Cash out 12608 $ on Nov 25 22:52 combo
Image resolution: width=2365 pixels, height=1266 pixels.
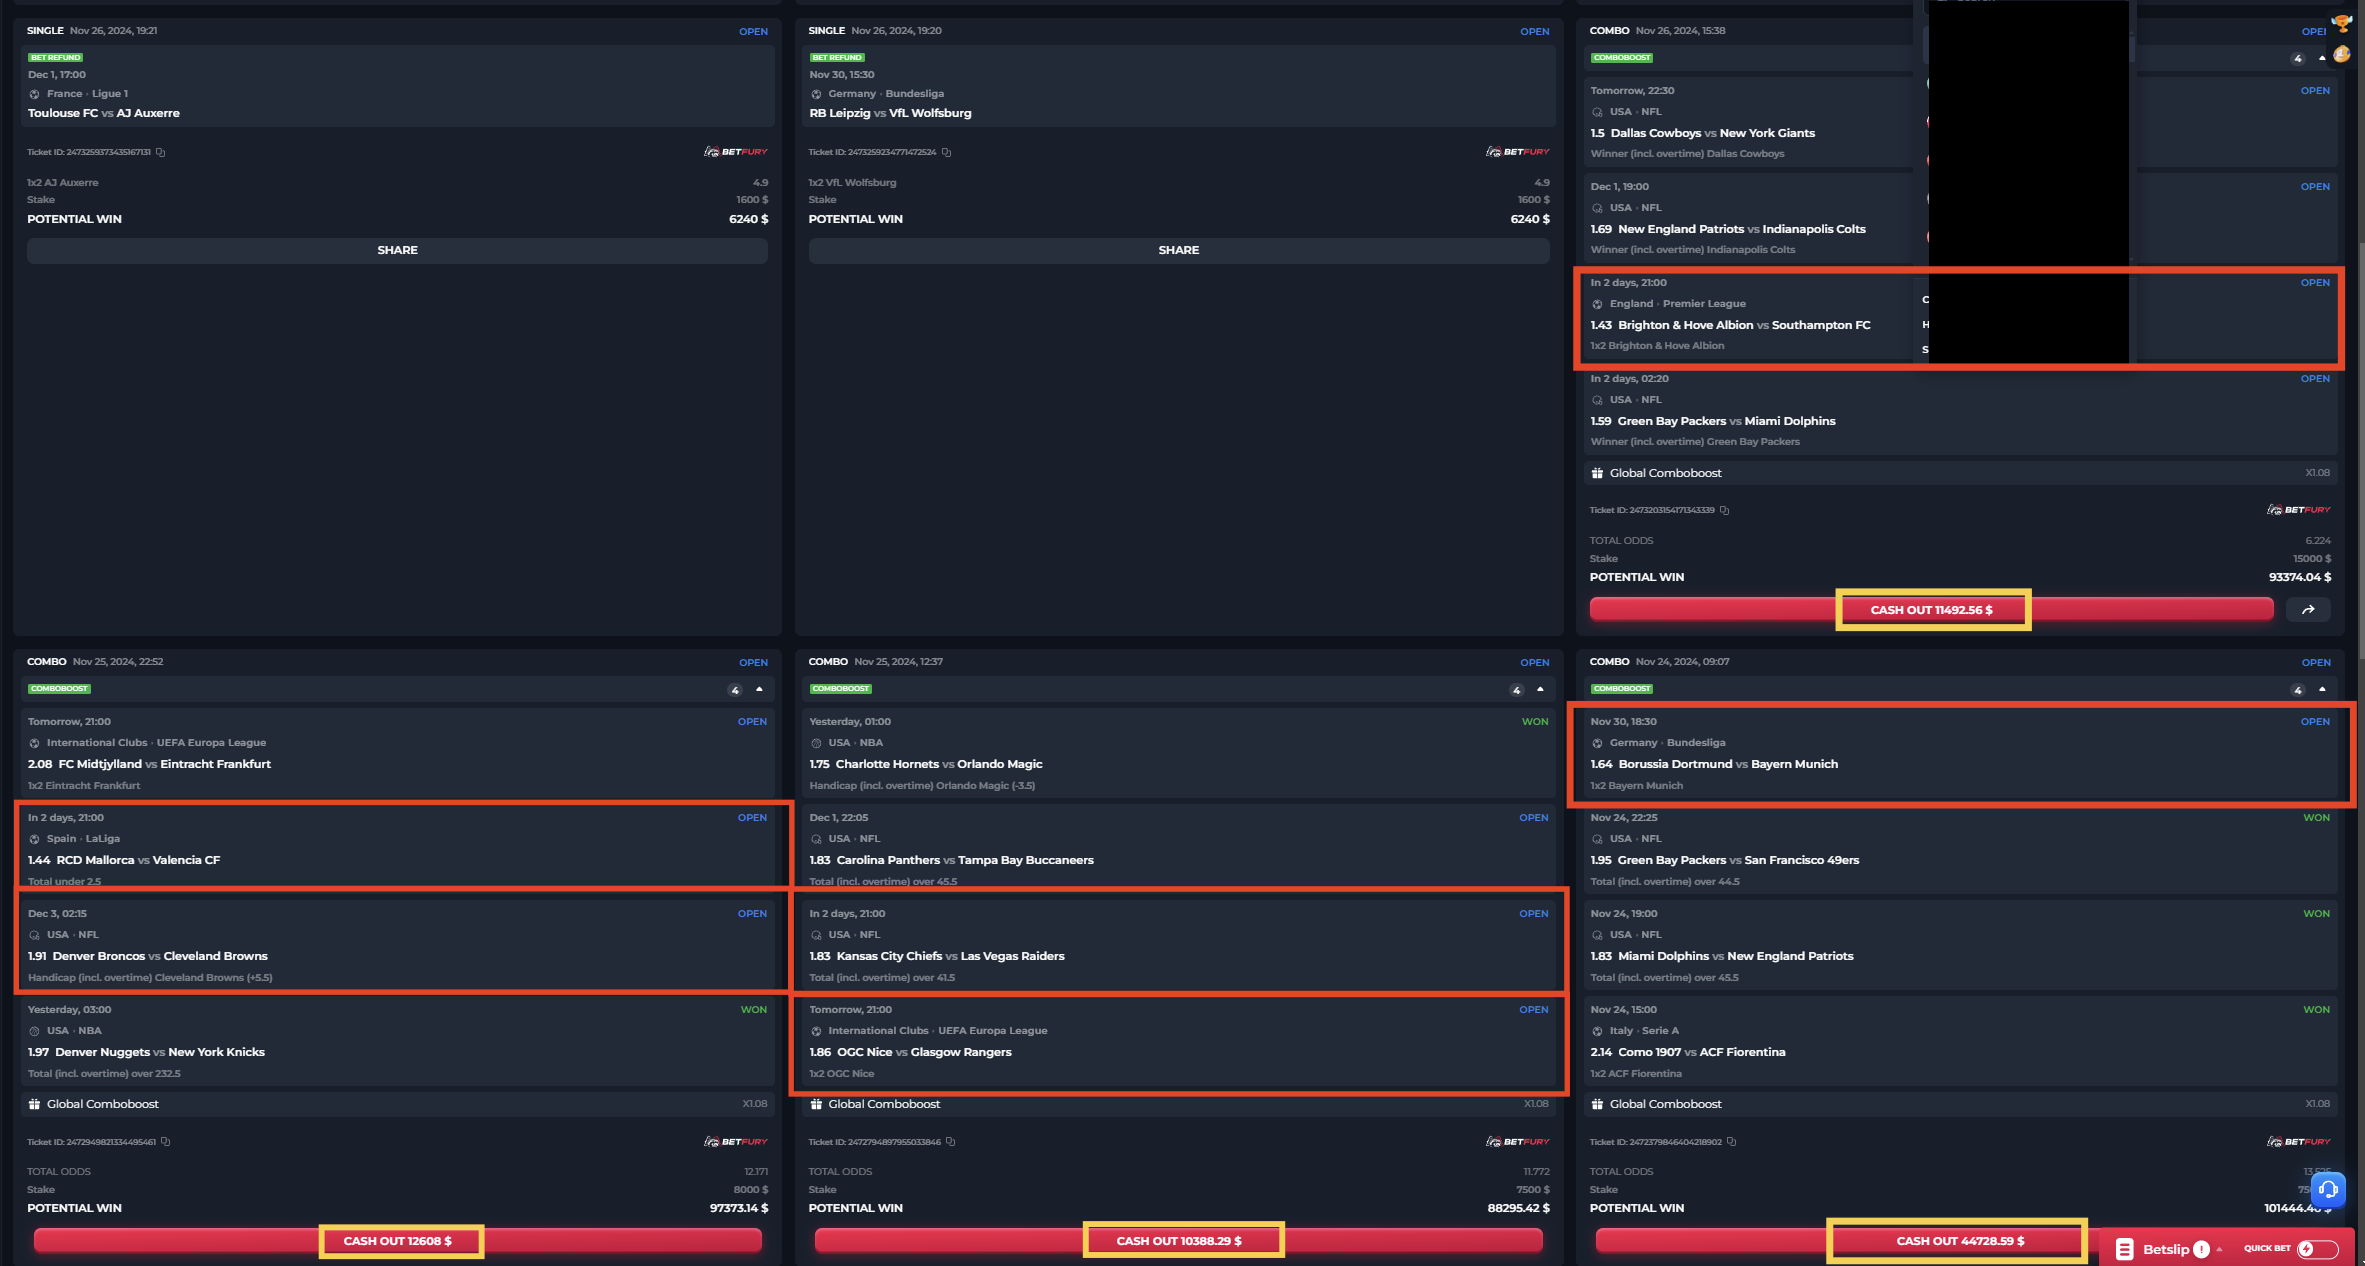pyautogui.click(x=397, y=1240)
